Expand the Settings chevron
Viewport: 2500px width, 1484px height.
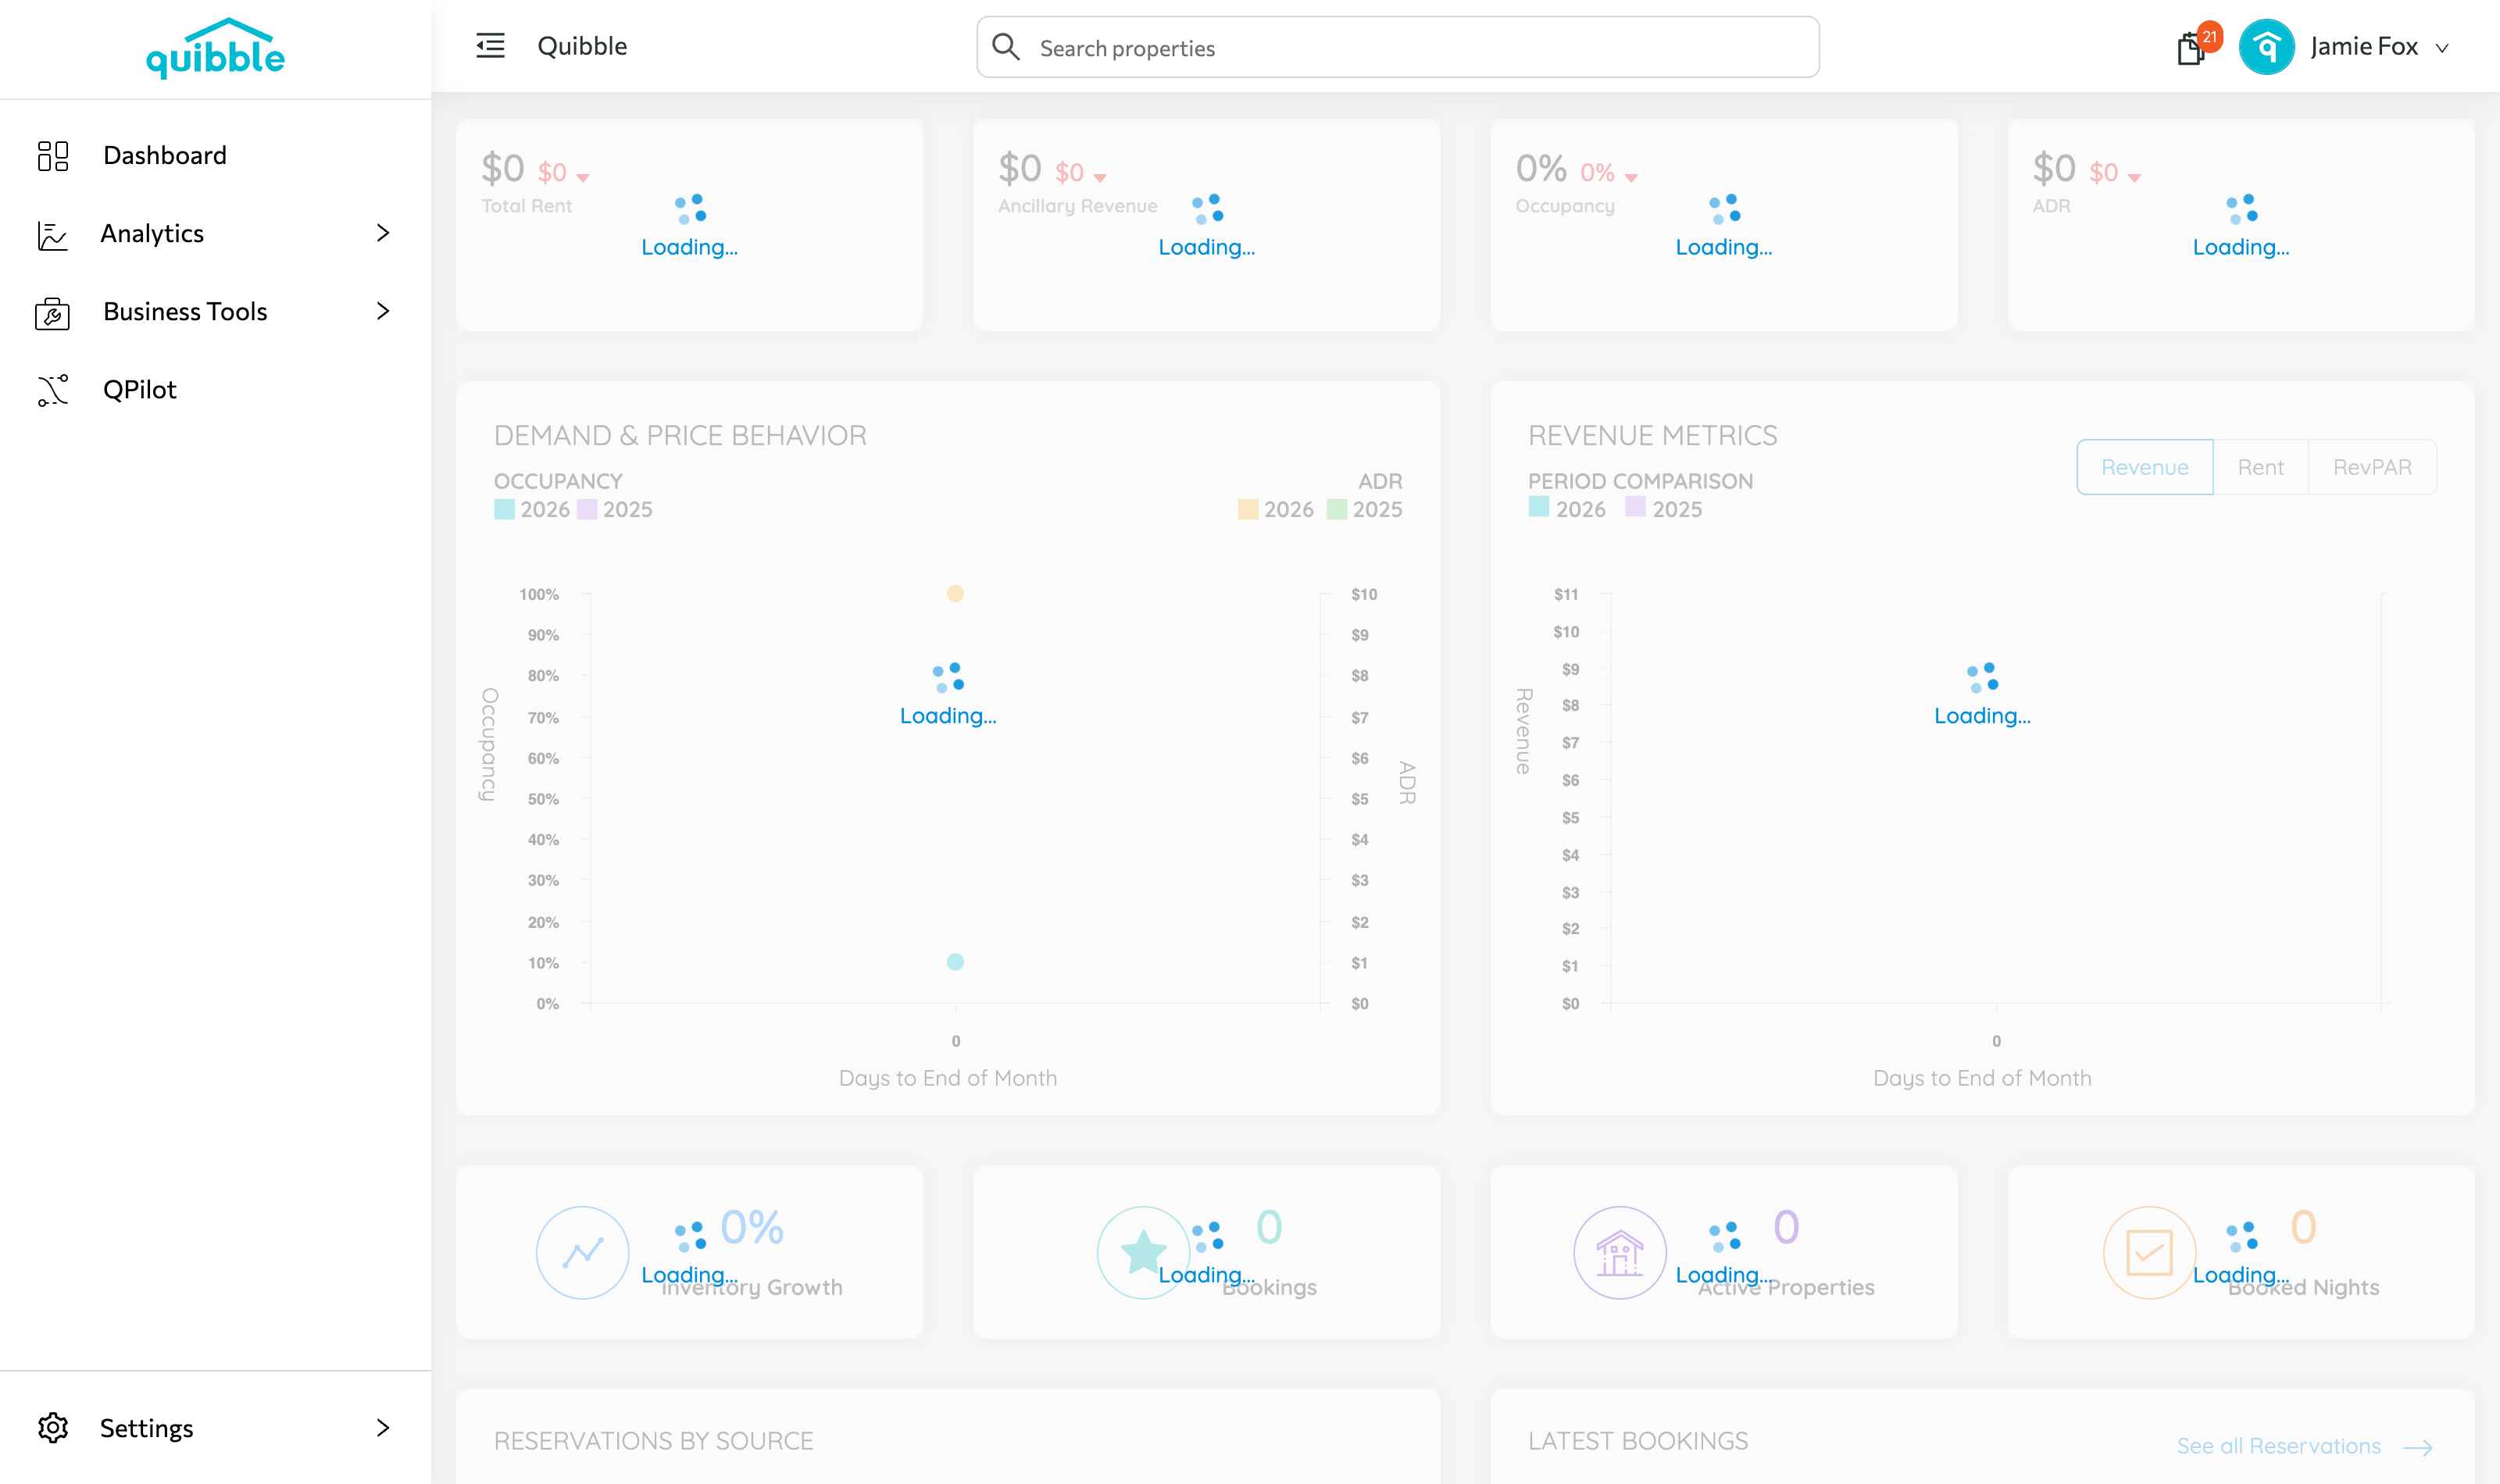pyautogui.click(x=382, y=1427)
